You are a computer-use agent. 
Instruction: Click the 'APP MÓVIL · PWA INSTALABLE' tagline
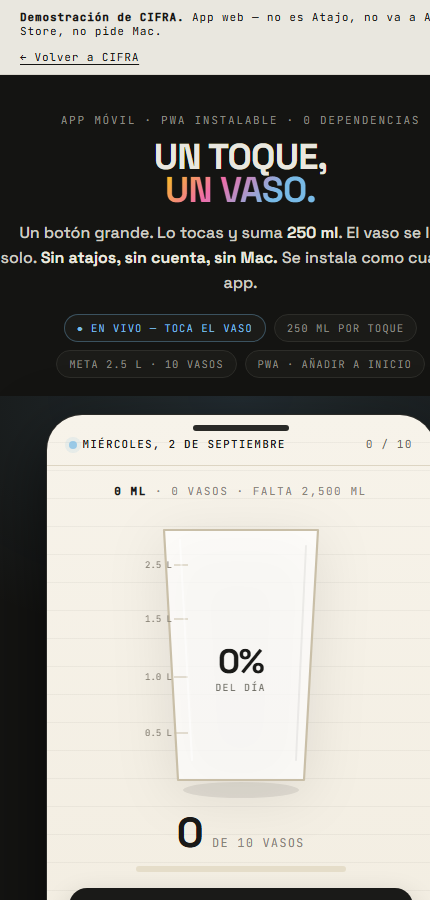click(x=169, y=120)
